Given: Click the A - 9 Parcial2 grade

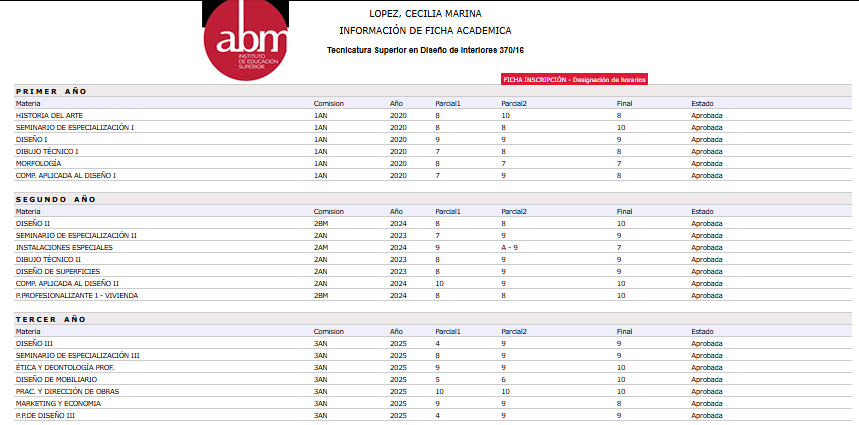Looking at the screenshot, I should pyautogui.click(x=509, y=247).
